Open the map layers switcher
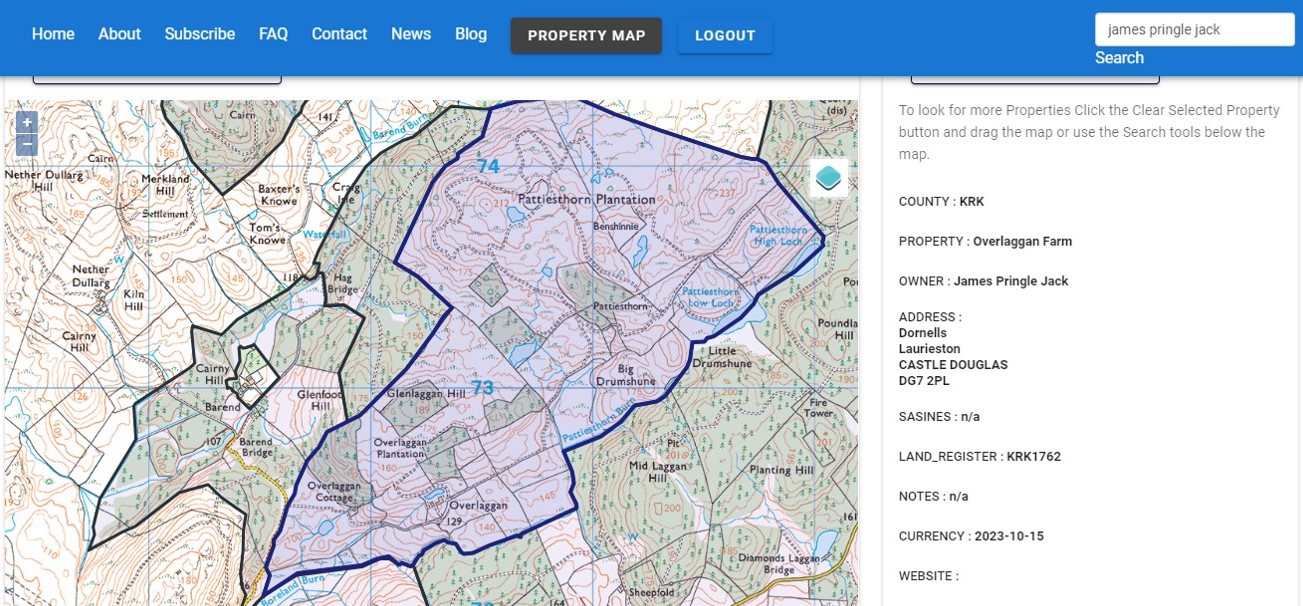Screen dimensions: 1303x606 (x=828, y=179)
